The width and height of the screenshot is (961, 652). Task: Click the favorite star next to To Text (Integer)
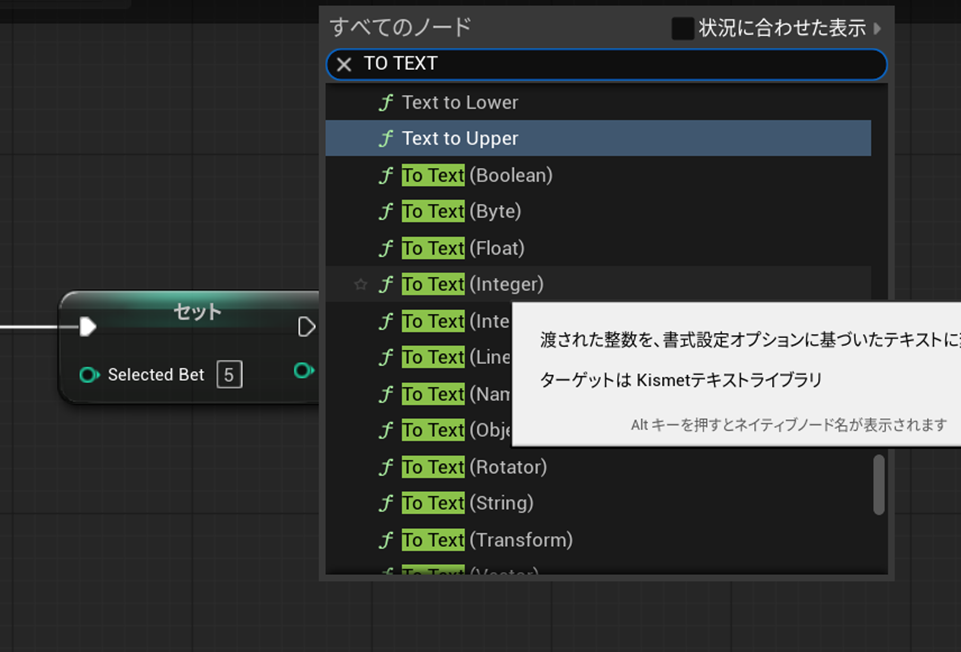361,285
